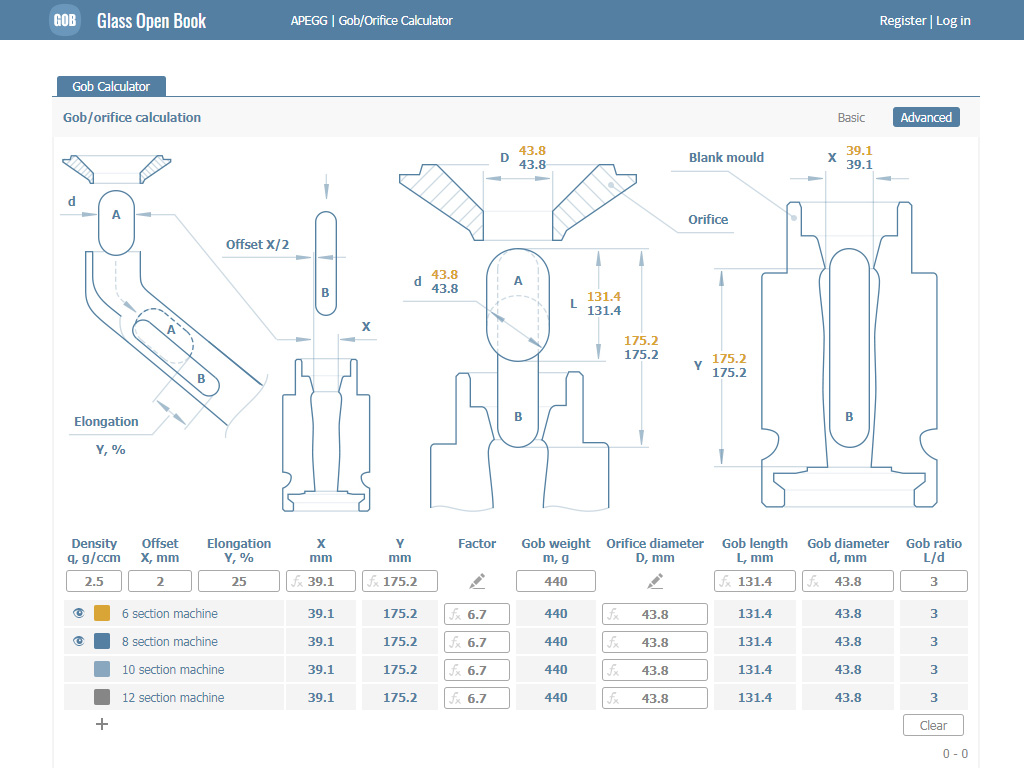Click the Gob weight input field
Image resolution: width=1024 pixels, height=768 pixels.
pos(556,581)
